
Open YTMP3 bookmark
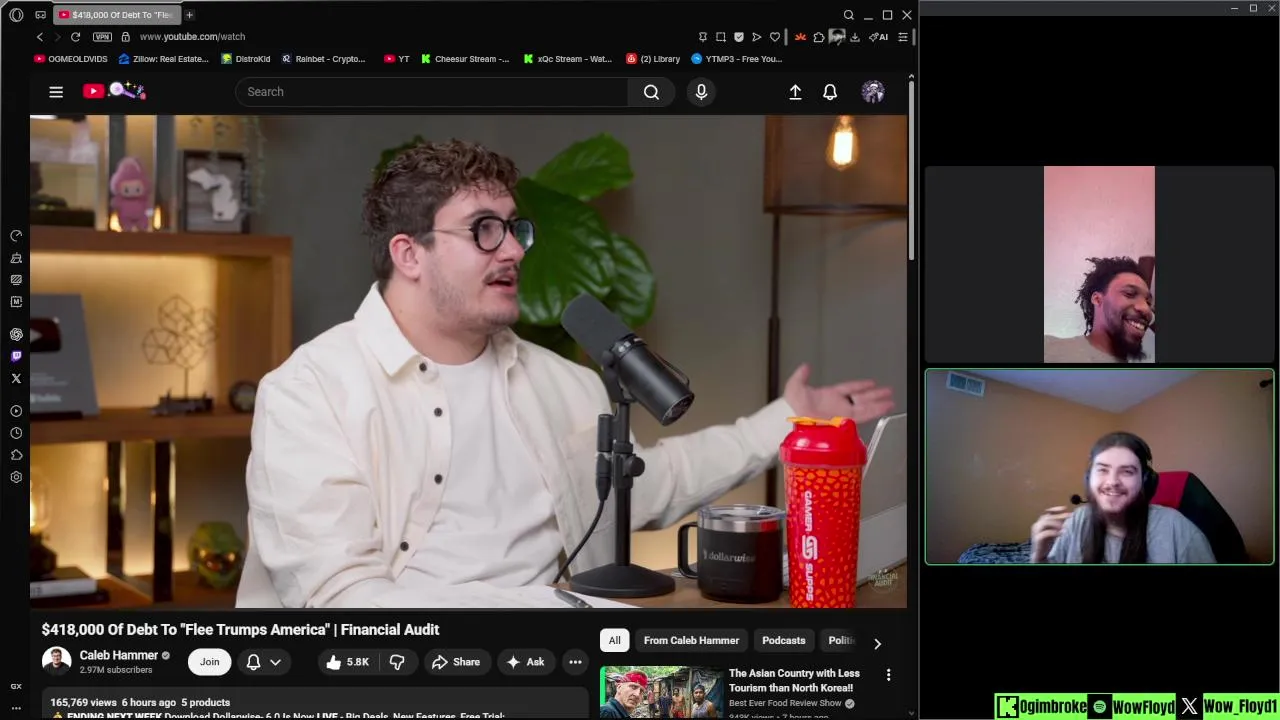pyautogui.click(x=737, y=59)
